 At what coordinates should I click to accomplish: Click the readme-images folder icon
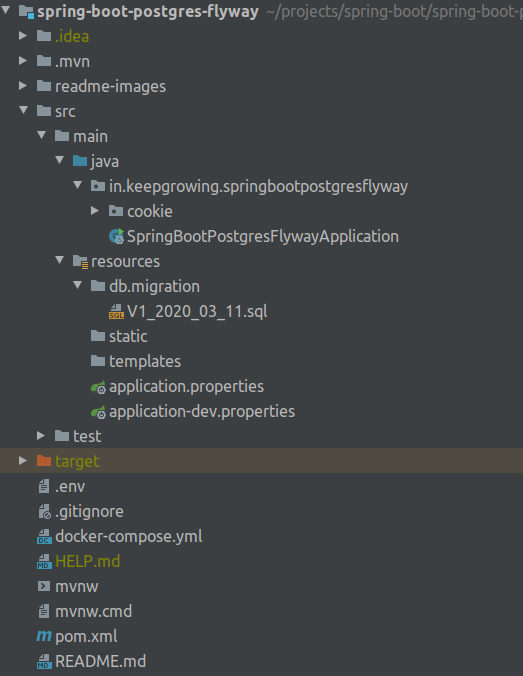pyautogui.click(x=44, y=86)
